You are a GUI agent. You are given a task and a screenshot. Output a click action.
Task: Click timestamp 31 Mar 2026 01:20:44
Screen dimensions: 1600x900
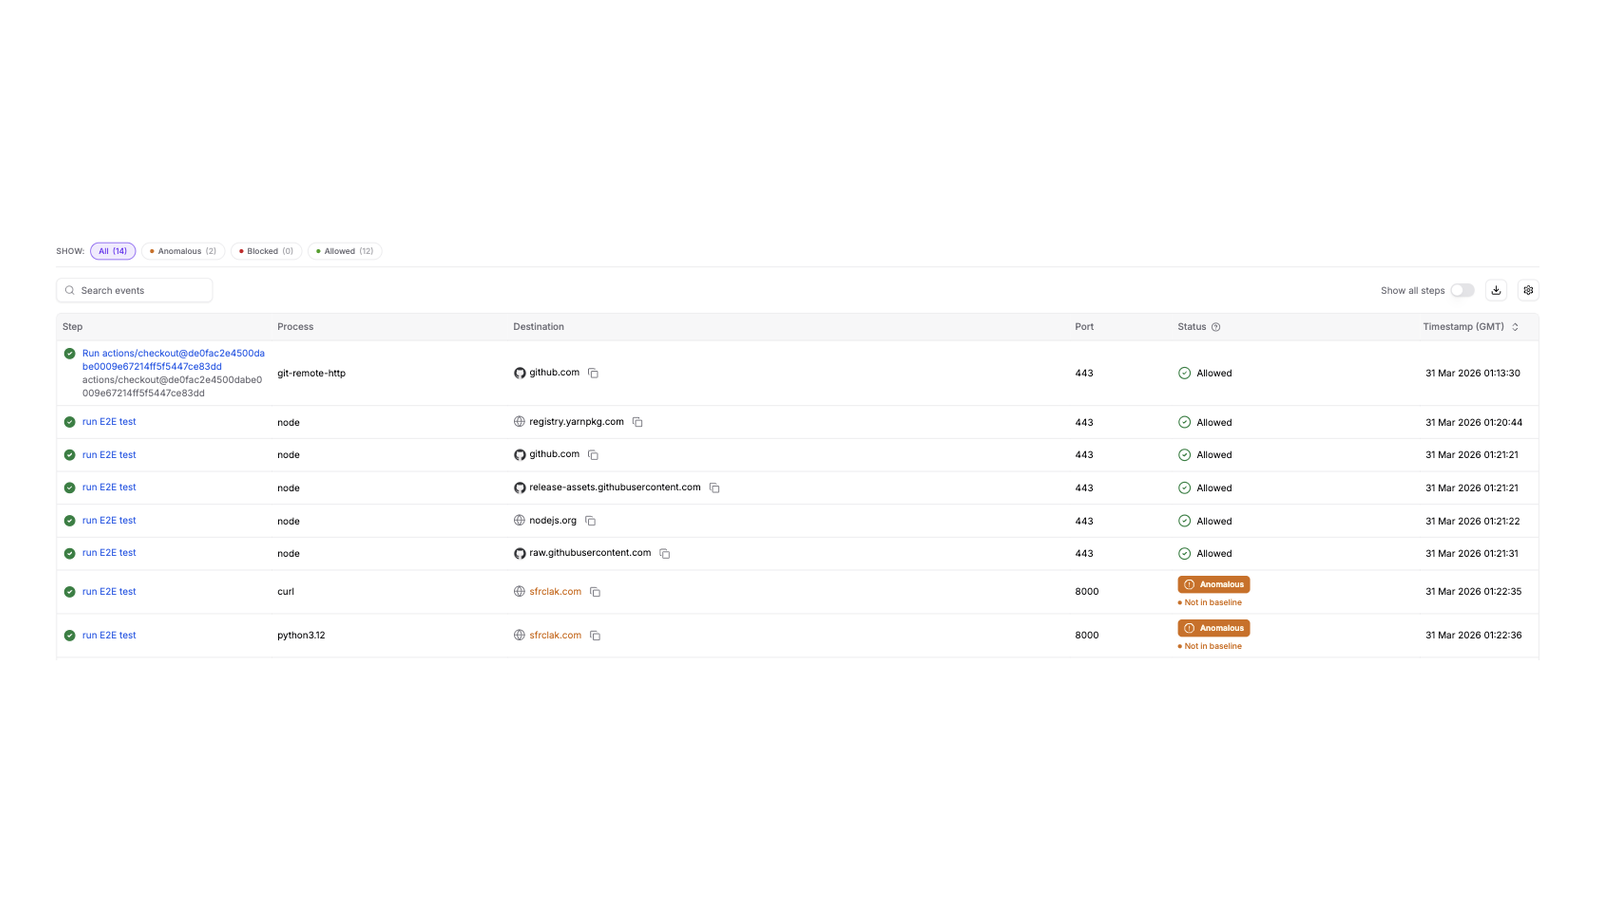pos(1474,422)
